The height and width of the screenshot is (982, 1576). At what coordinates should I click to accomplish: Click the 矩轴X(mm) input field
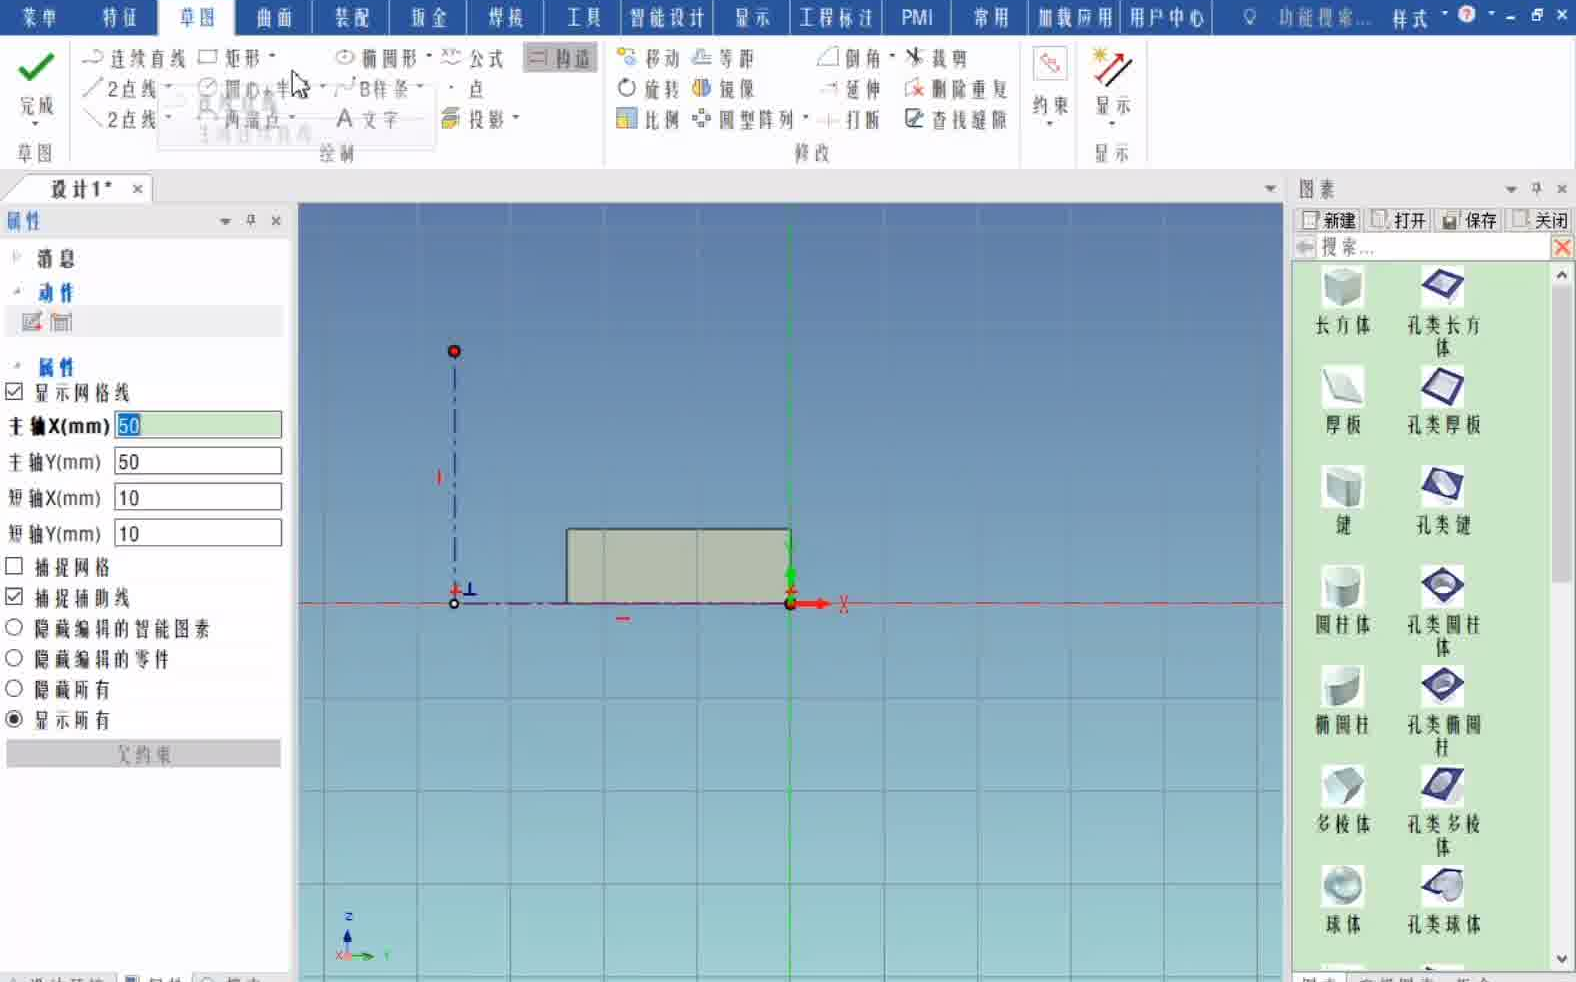[x=198, y=498]
